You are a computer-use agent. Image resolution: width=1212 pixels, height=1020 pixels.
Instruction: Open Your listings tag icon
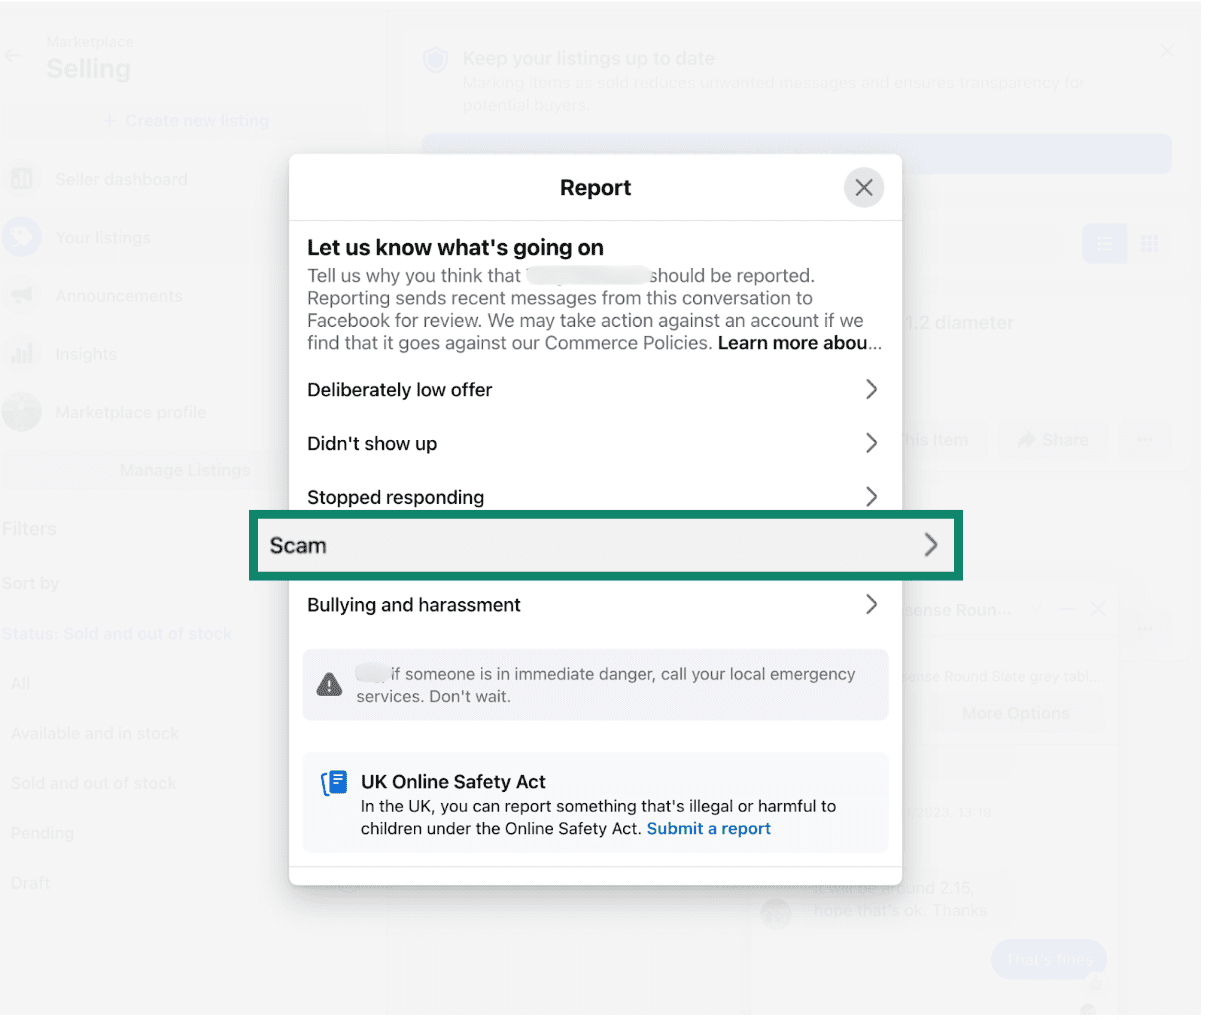pyautogui.click(x=22, y=237)
